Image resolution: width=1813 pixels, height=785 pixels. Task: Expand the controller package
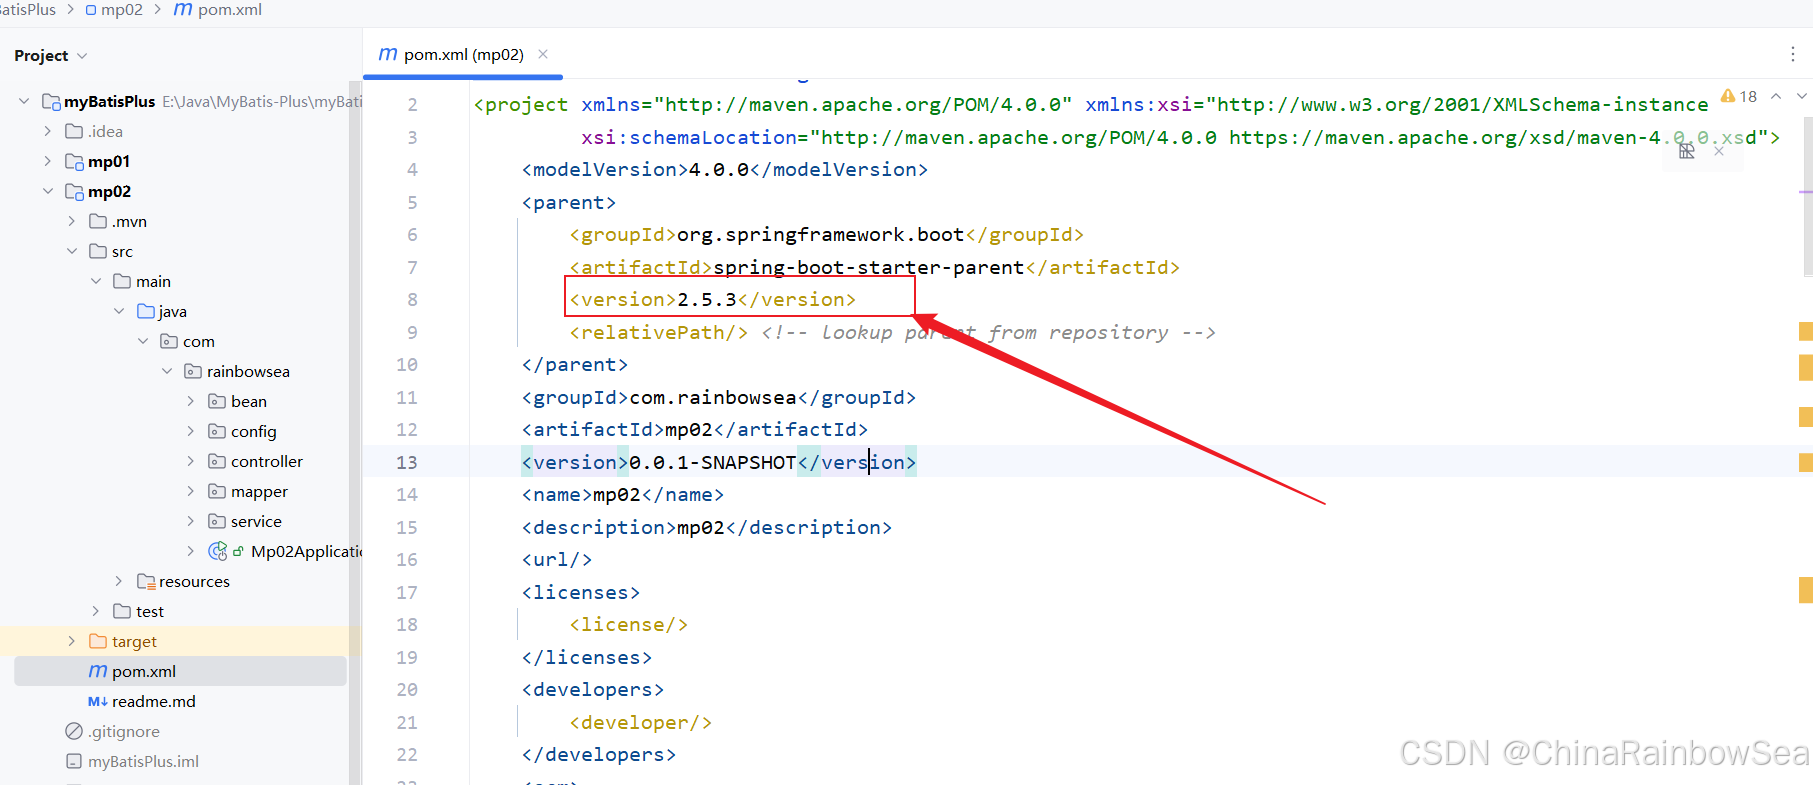click(x=191, y=461)
